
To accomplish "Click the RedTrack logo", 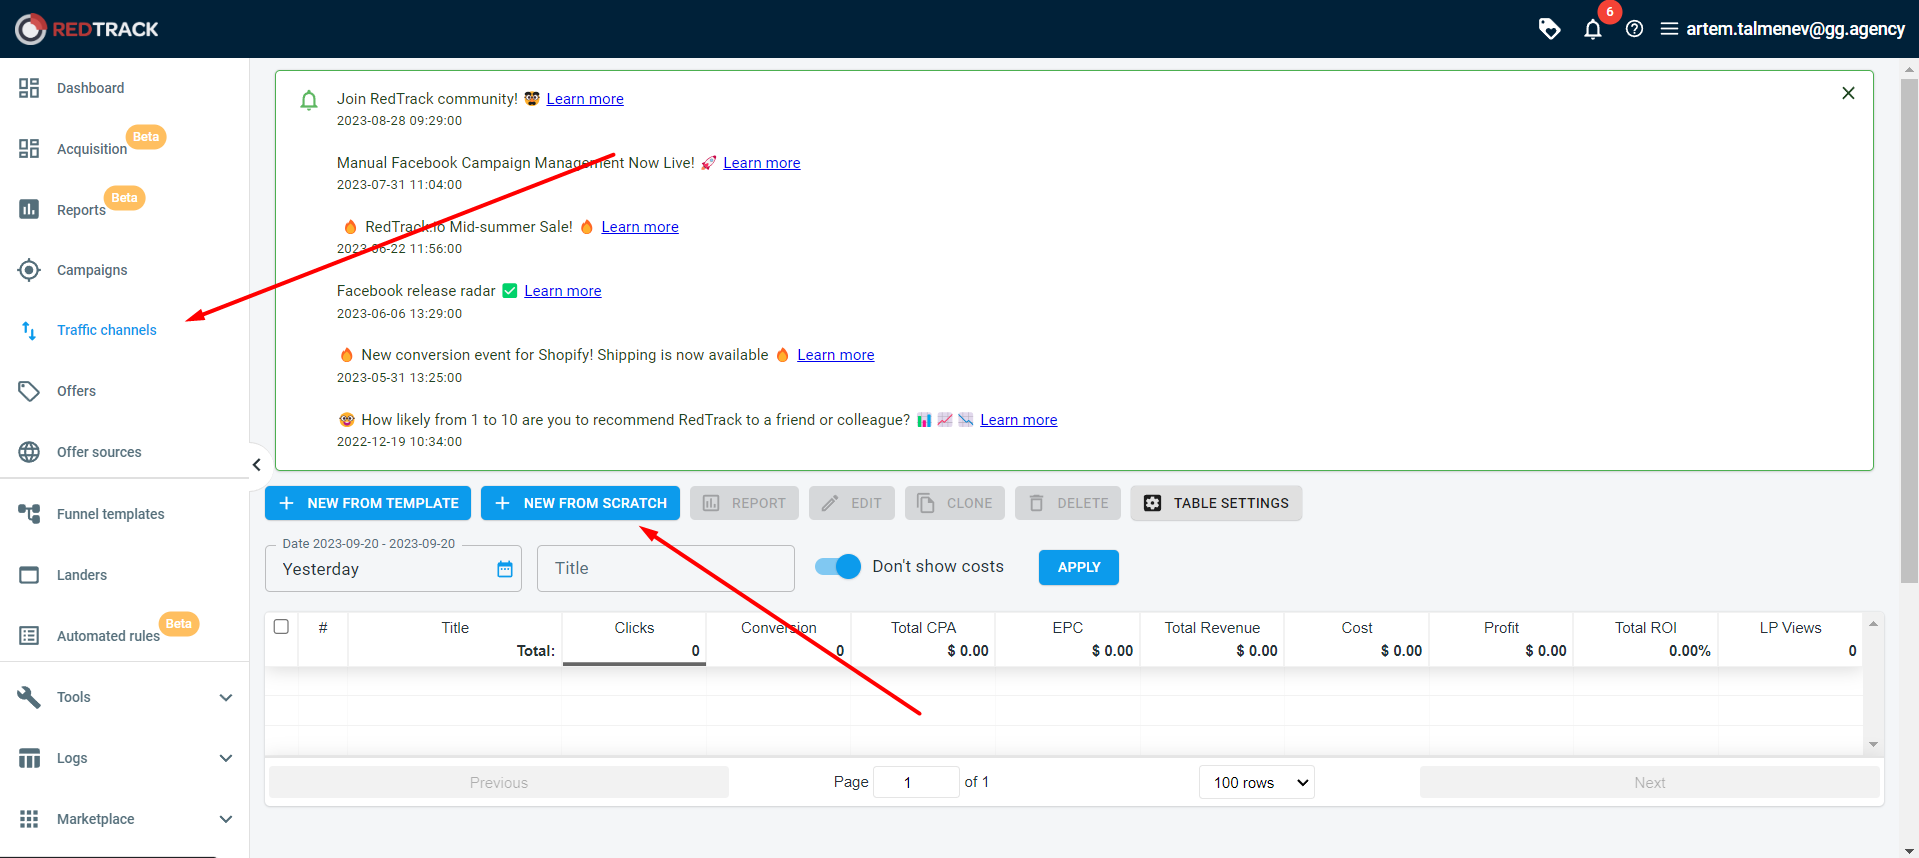I will coord(87,29).
